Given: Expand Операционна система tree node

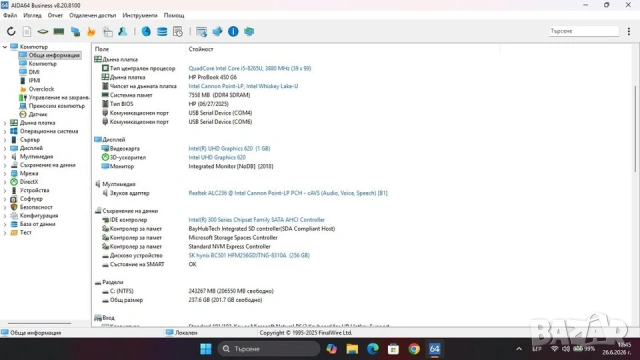Looking at the screenshot, I should 5,131.
